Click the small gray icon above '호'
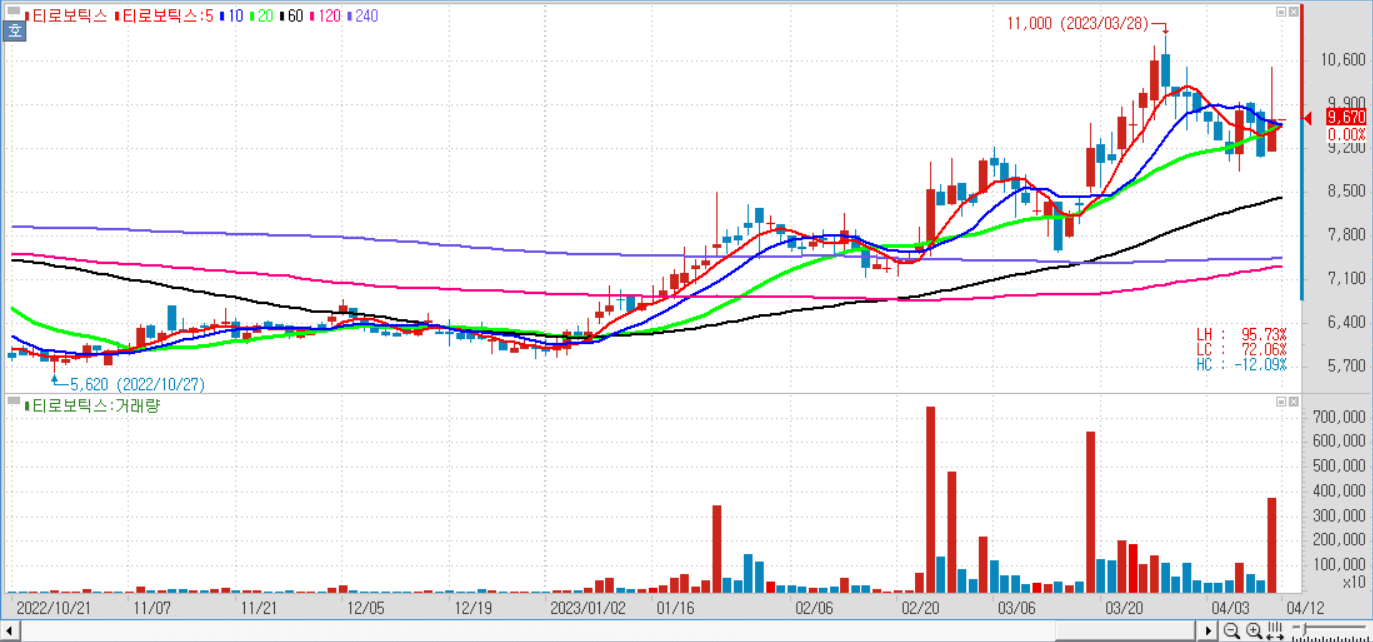This screenshot has height=642, width=1373. (x=13, y=11)
